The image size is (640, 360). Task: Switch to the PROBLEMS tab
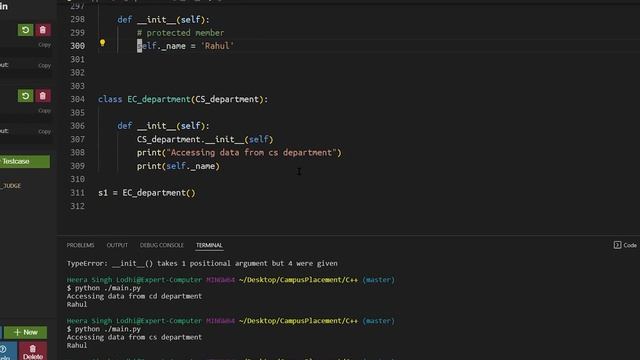(80, 245)
